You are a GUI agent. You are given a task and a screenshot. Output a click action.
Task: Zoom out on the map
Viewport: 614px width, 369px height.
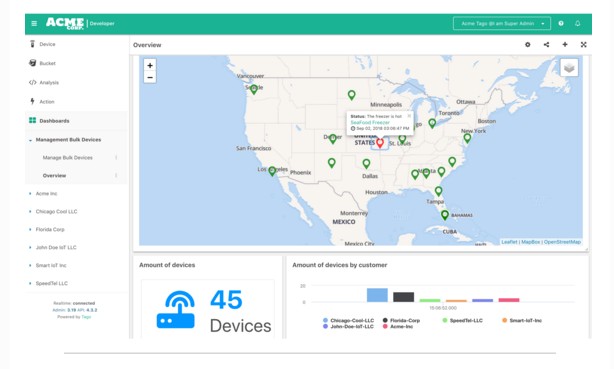tap(150, 77)
